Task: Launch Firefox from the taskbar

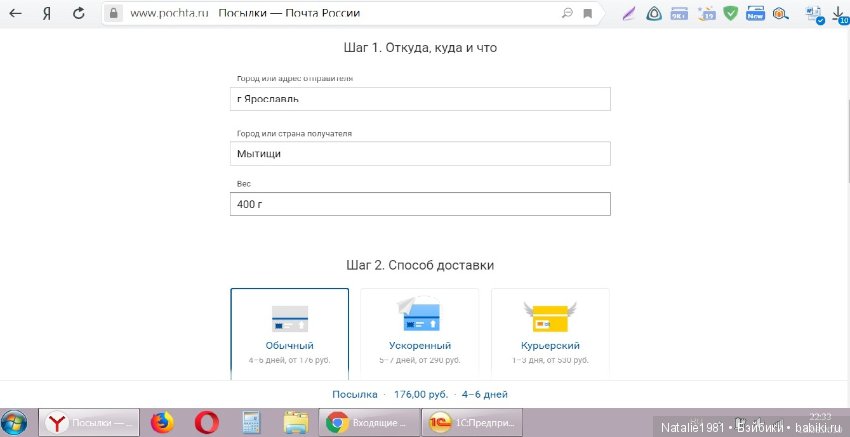Action: pos(162,423)
